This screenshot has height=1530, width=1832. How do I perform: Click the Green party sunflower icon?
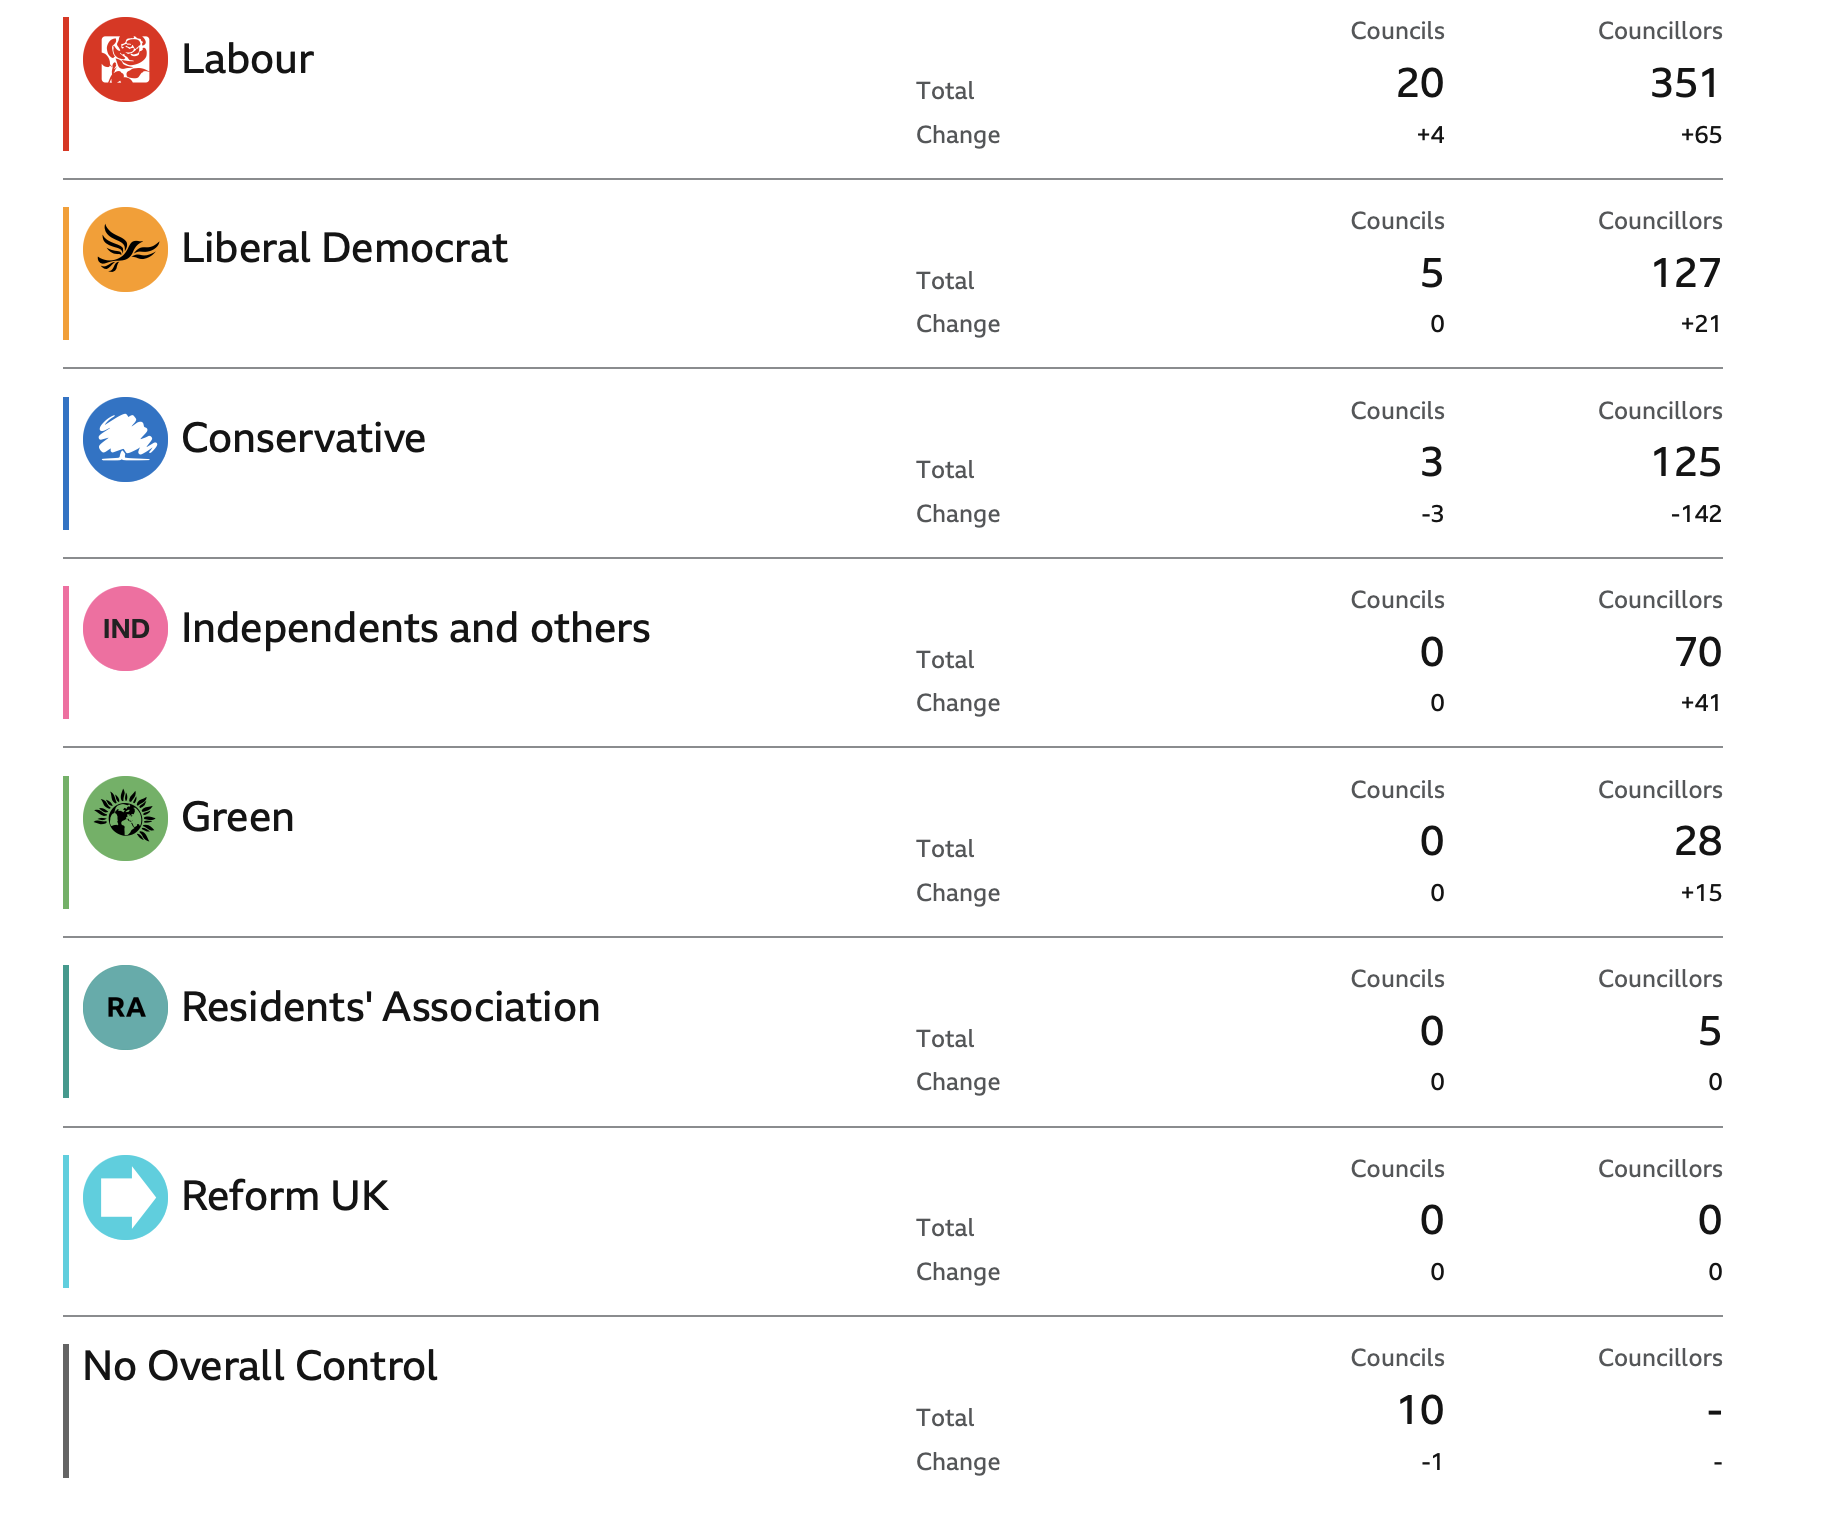click(125, 818)
